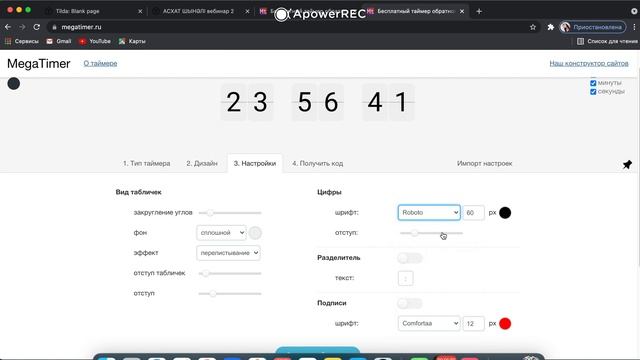The image size is (640, 360).
Task: Edit the Разделитель текст field
Action: [405, 278]
